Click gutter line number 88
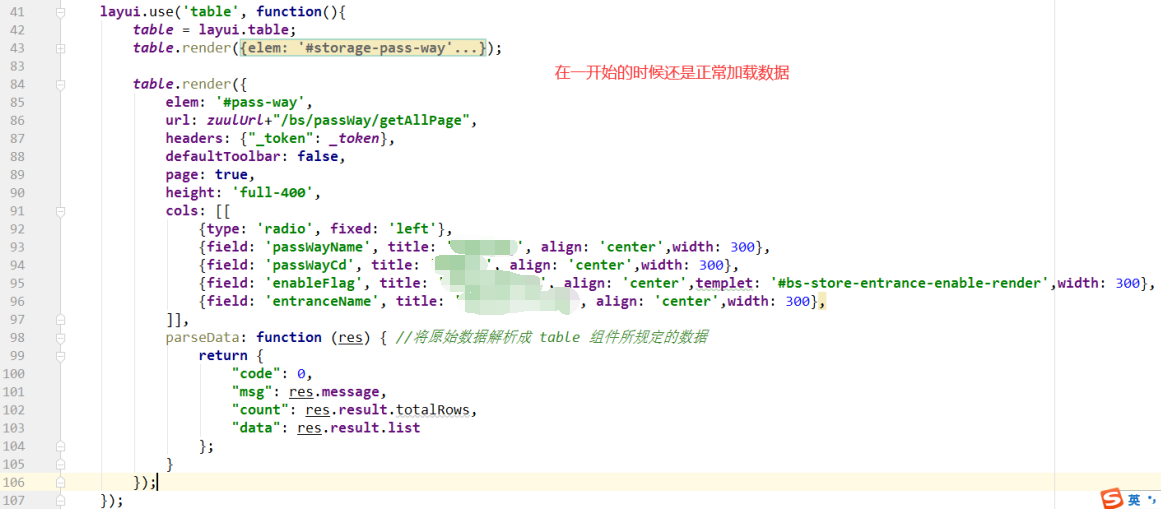This screenshot has height=509, width=1161. click(16, 156)
